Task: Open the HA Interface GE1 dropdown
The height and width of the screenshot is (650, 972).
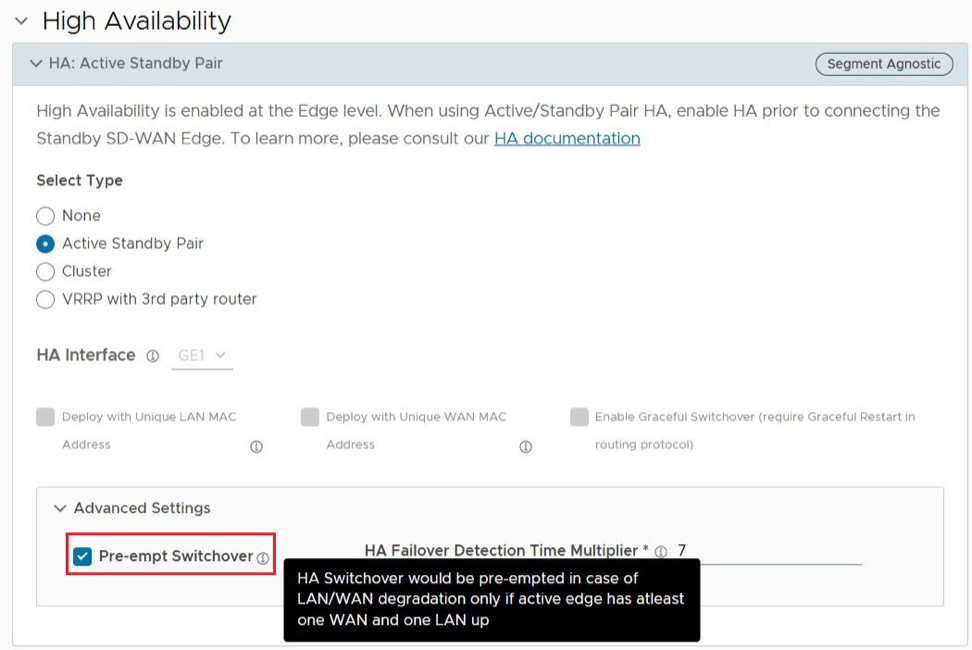Action: (202, 355)
